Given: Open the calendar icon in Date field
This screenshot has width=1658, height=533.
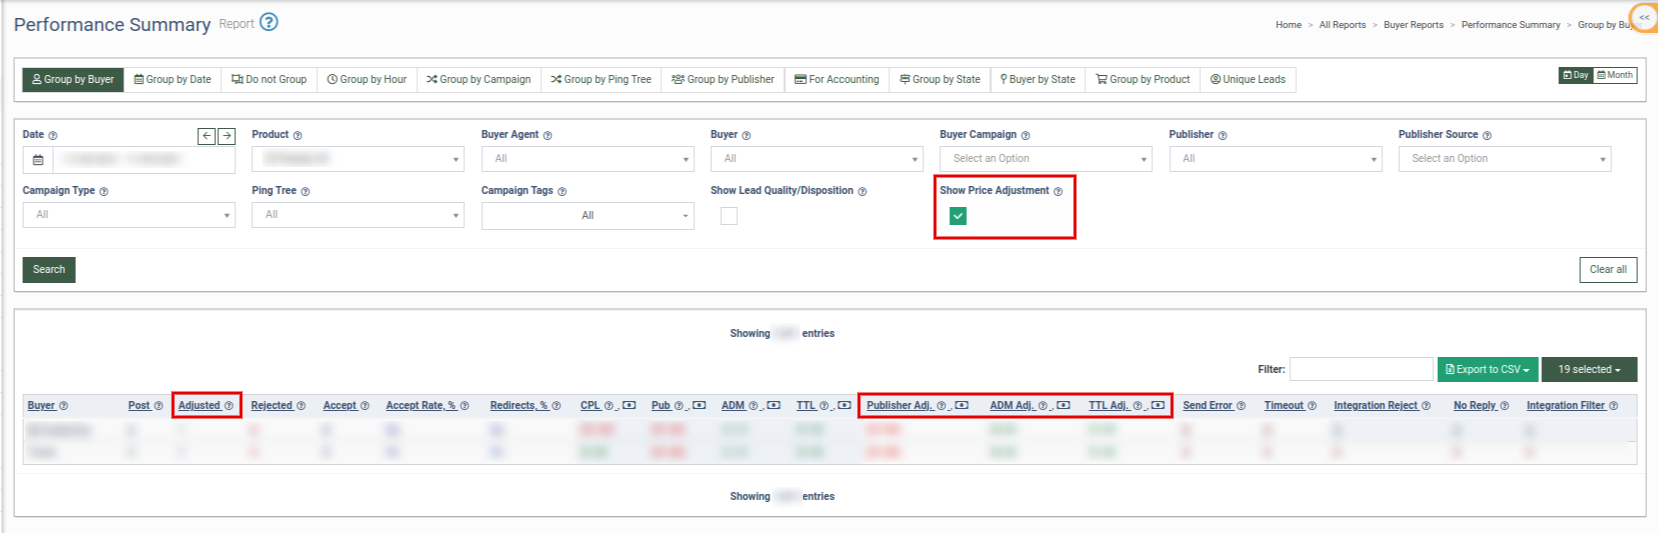Looking at the screenshot, I should [38, 159].
